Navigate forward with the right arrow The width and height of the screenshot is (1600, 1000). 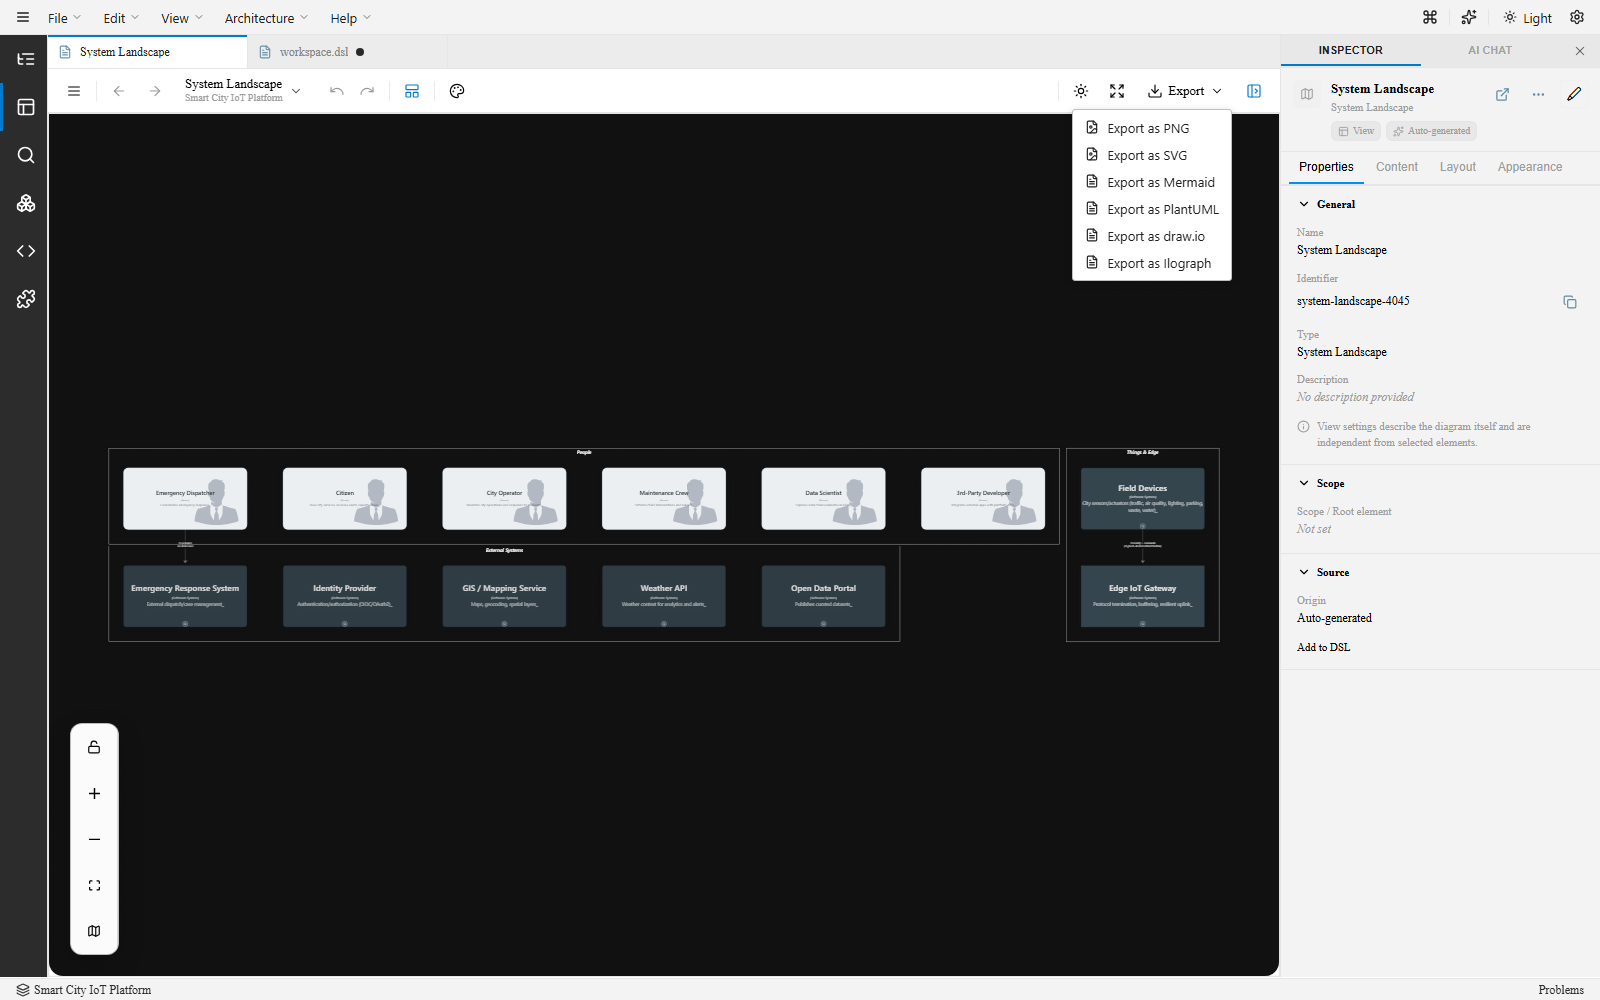pos(155,91)
